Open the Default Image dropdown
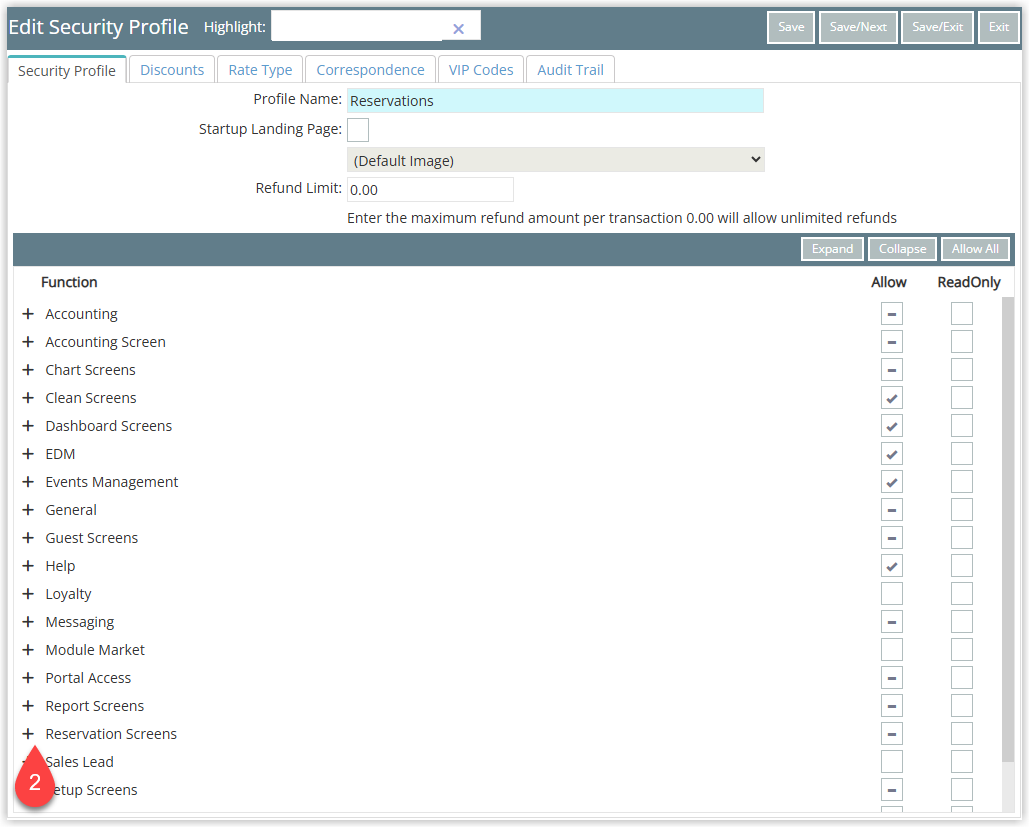 coord(555,160)
